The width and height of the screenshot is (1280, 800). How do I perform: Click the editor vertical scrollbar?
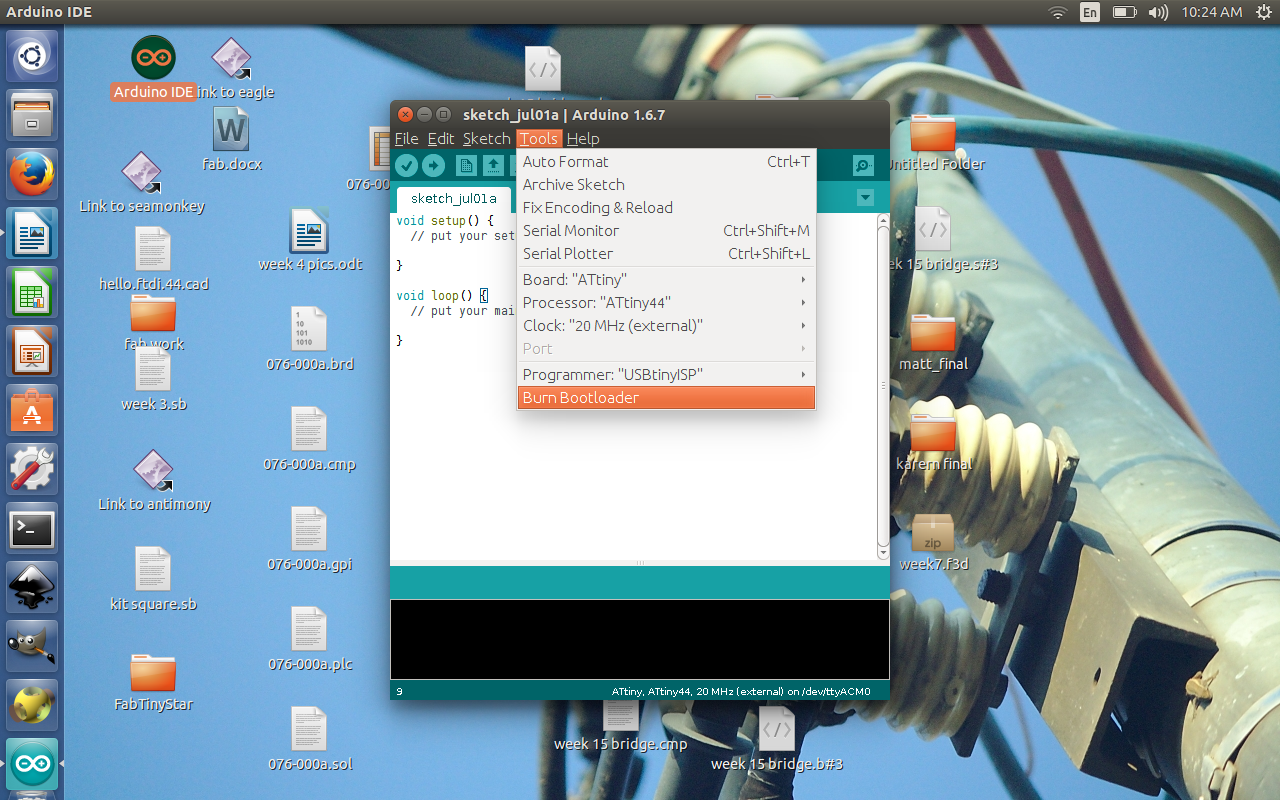click(x=883, y=386)
